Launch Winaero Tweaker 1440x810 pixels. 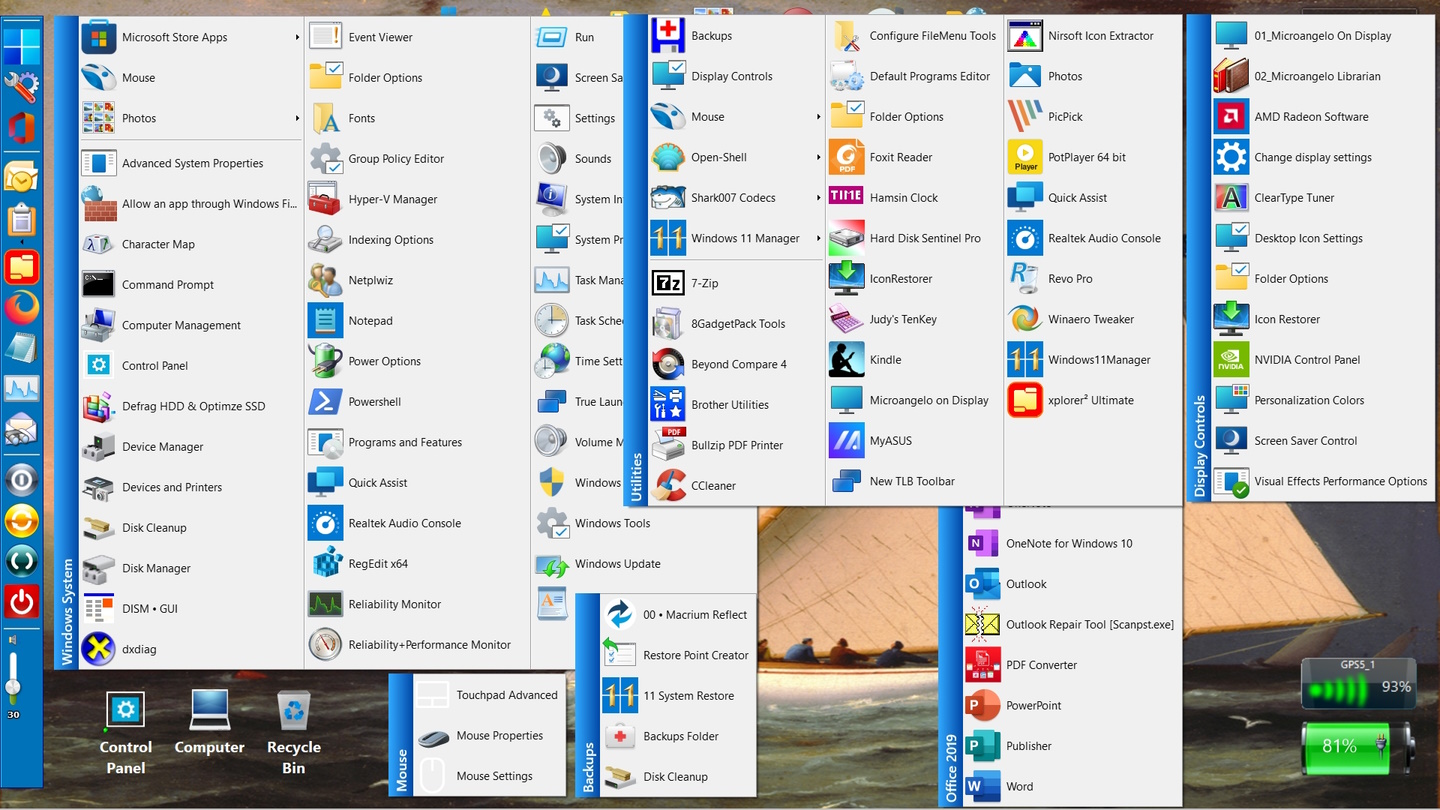click(1090, 320)
